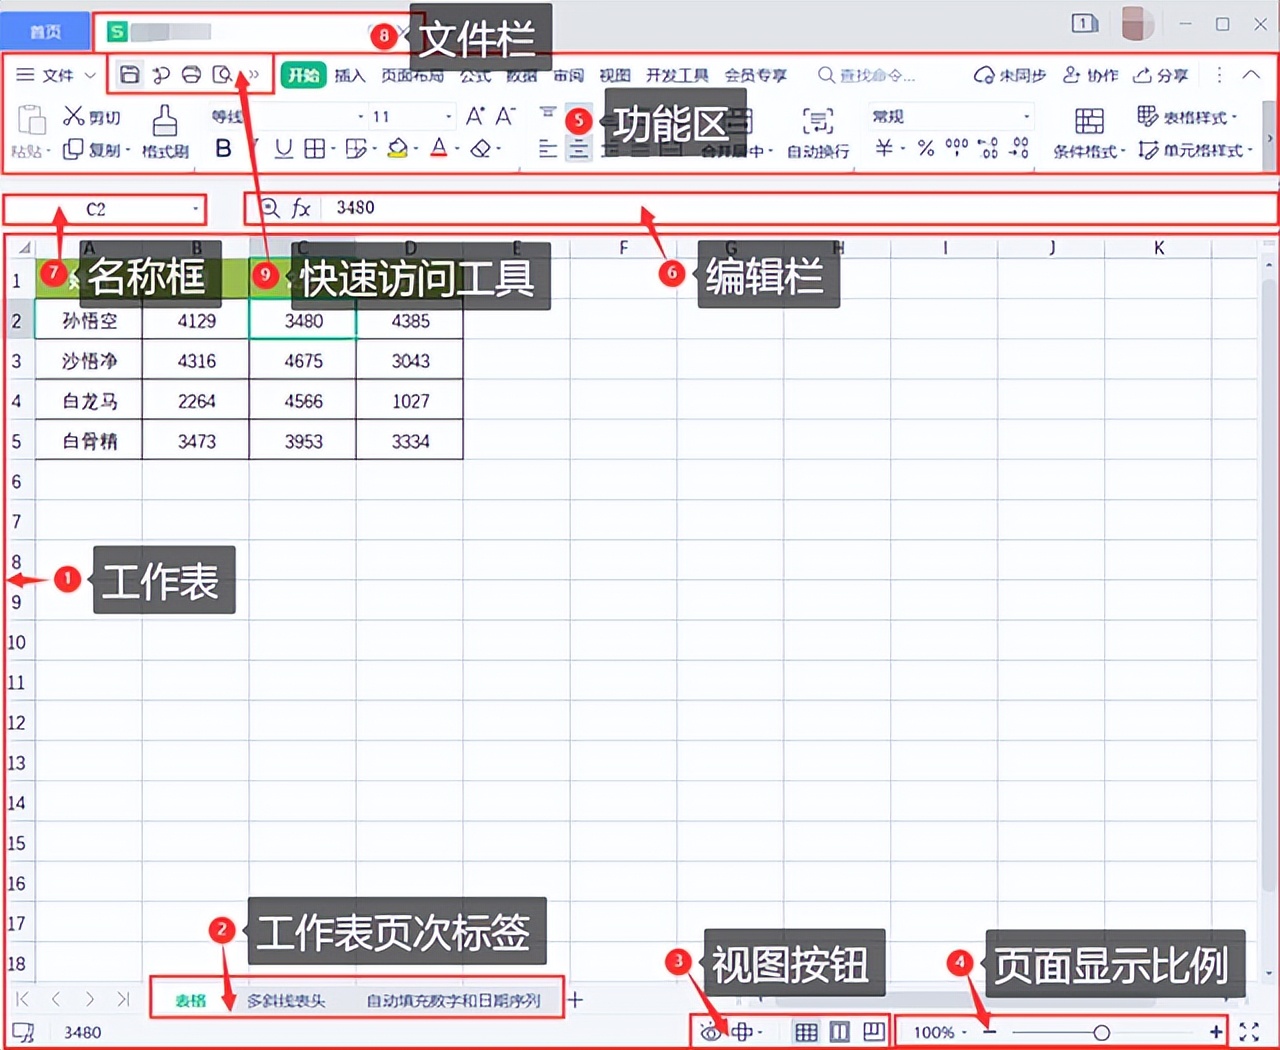Click the fullscreen icon in status bar

click(1249, 1031)
